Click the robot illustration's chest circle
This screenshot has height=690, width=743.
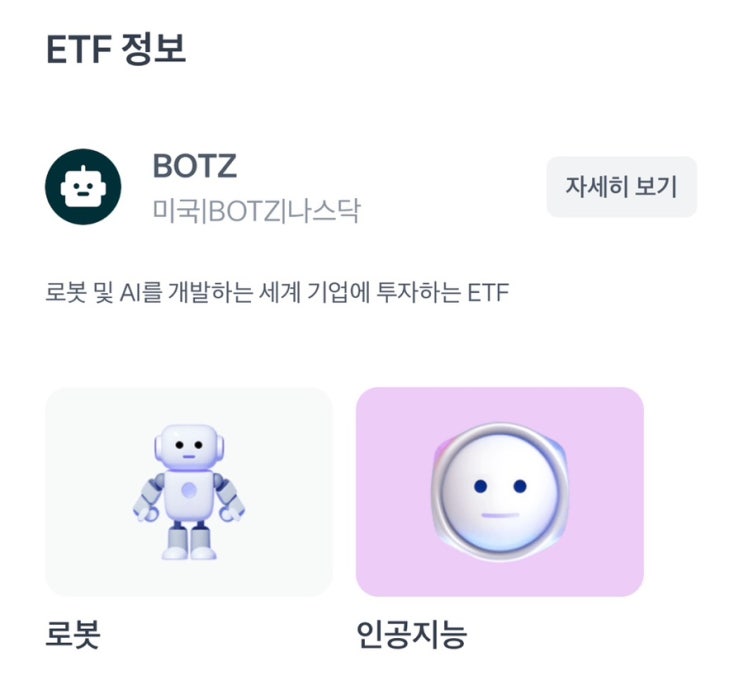pos(188,491)
